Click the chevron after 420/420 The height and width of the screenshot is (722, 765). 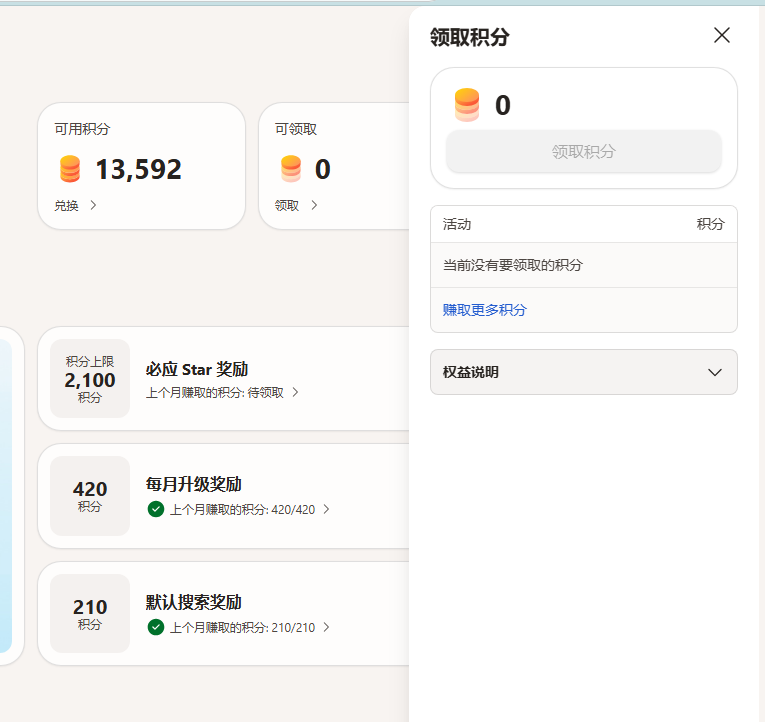[326, 509]
